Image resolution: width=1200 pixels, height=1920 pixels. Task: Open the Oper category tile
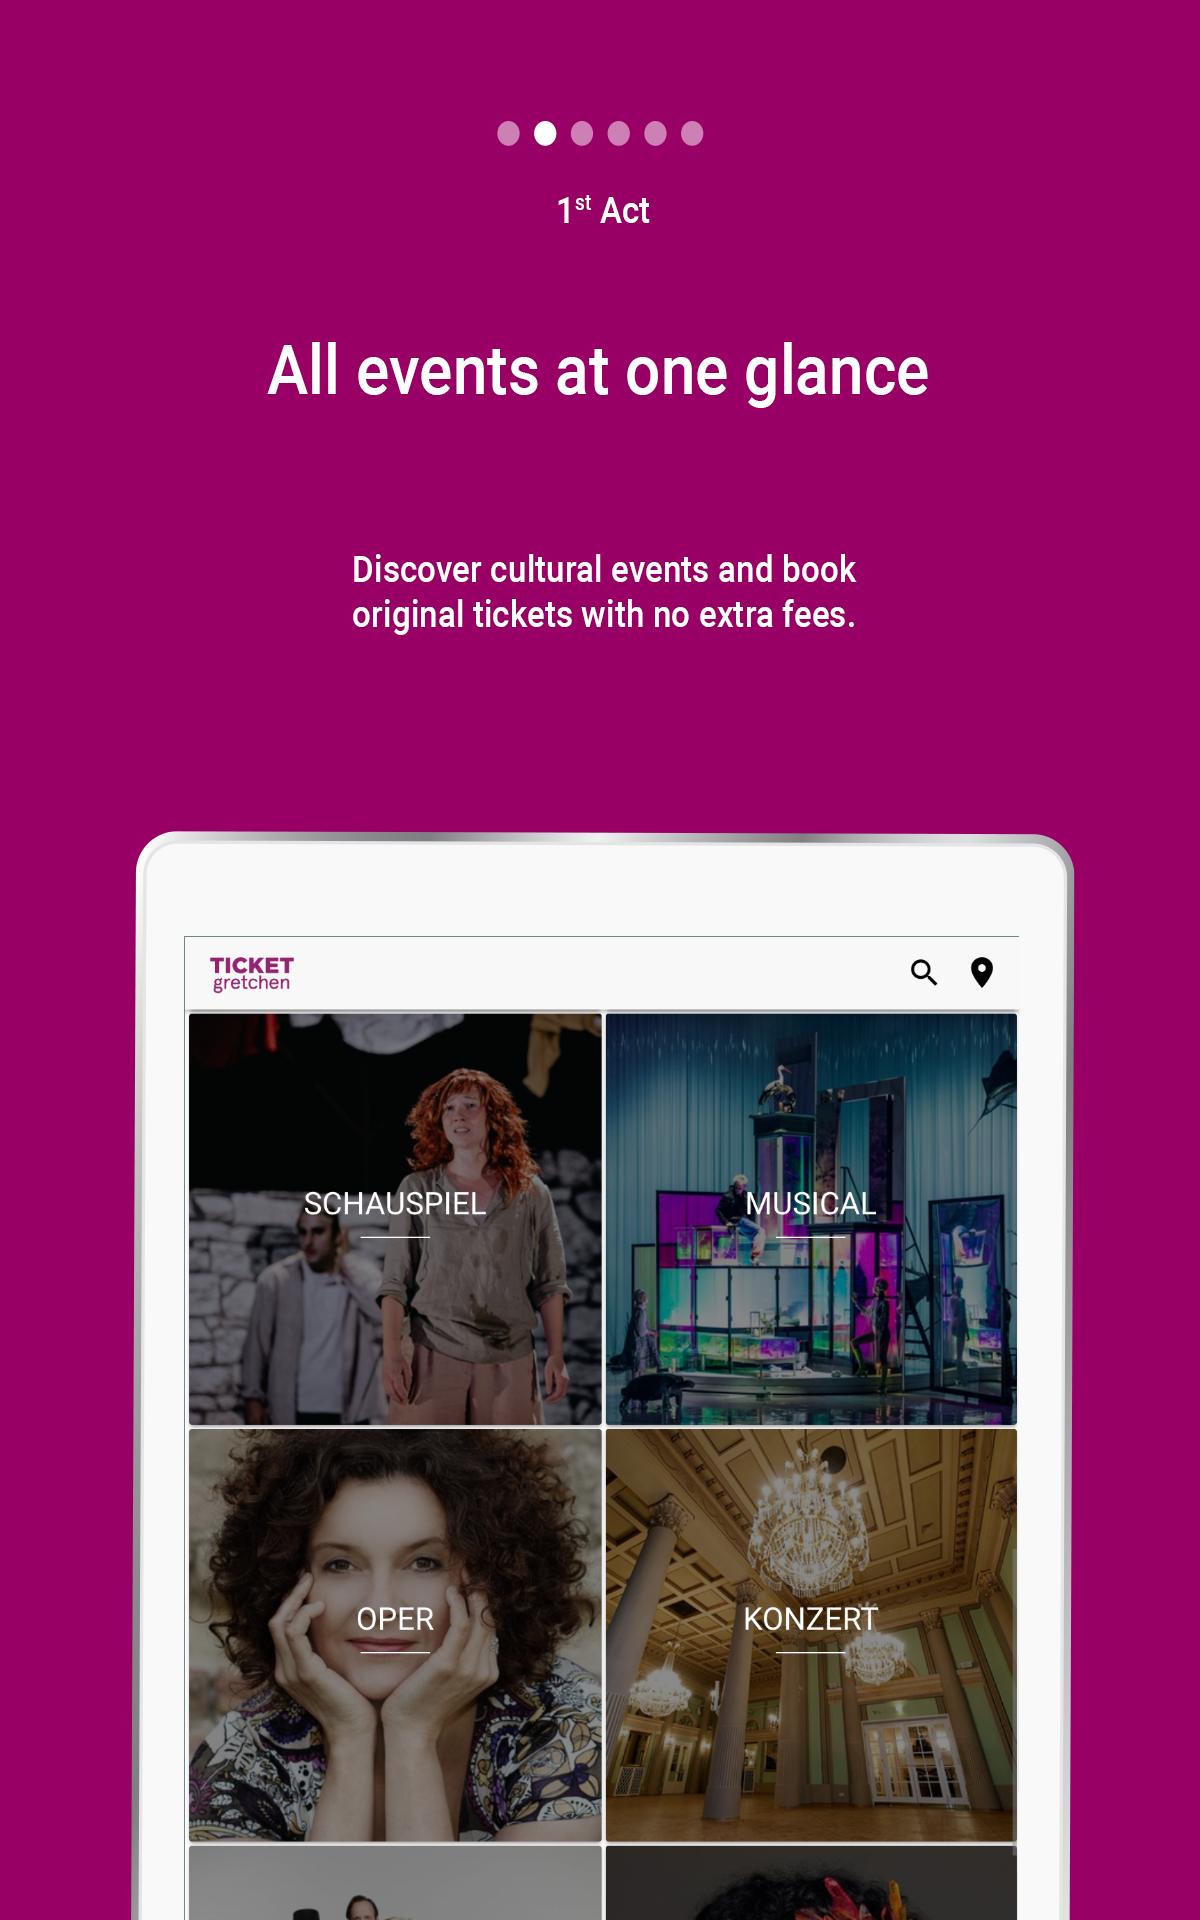395,1634
